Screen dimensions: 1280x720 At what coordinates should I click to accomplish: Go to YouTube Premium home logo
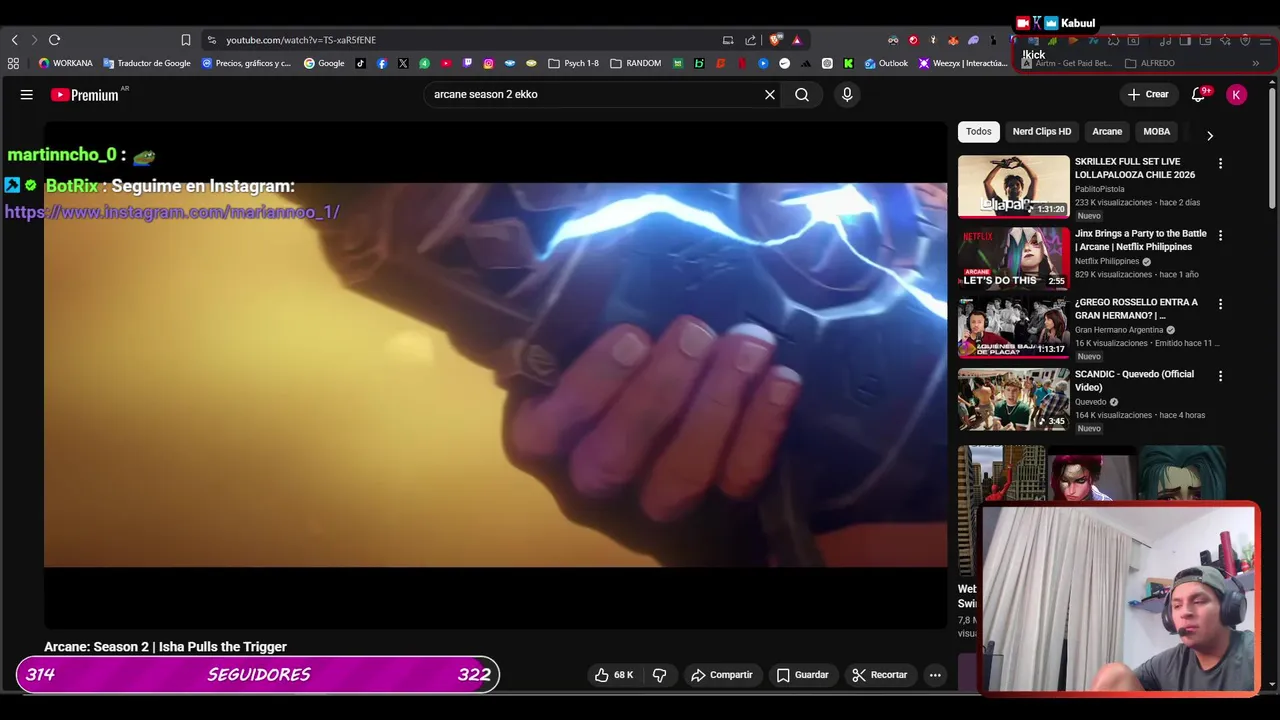pos(85,95)
